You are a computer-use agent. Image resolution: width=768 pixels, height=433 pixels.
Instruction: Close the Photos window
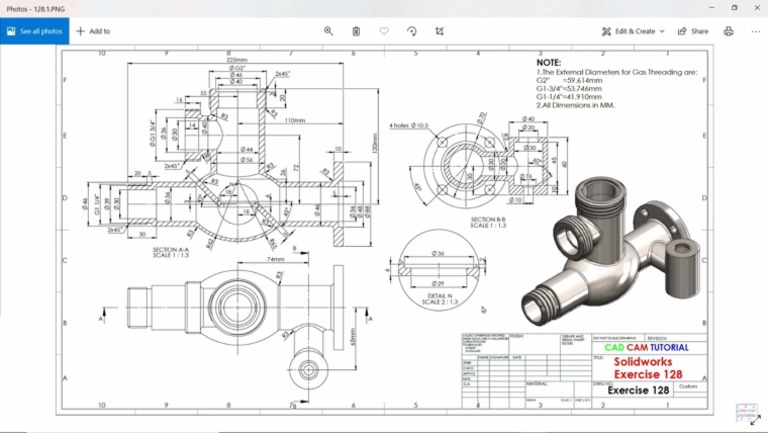pyautogui.click(x=756, y=8)
